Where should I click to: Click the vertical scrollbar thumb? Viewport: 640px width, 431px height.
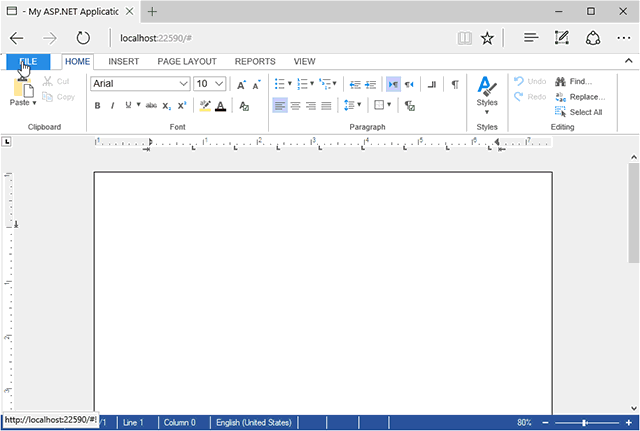[633, 212]
